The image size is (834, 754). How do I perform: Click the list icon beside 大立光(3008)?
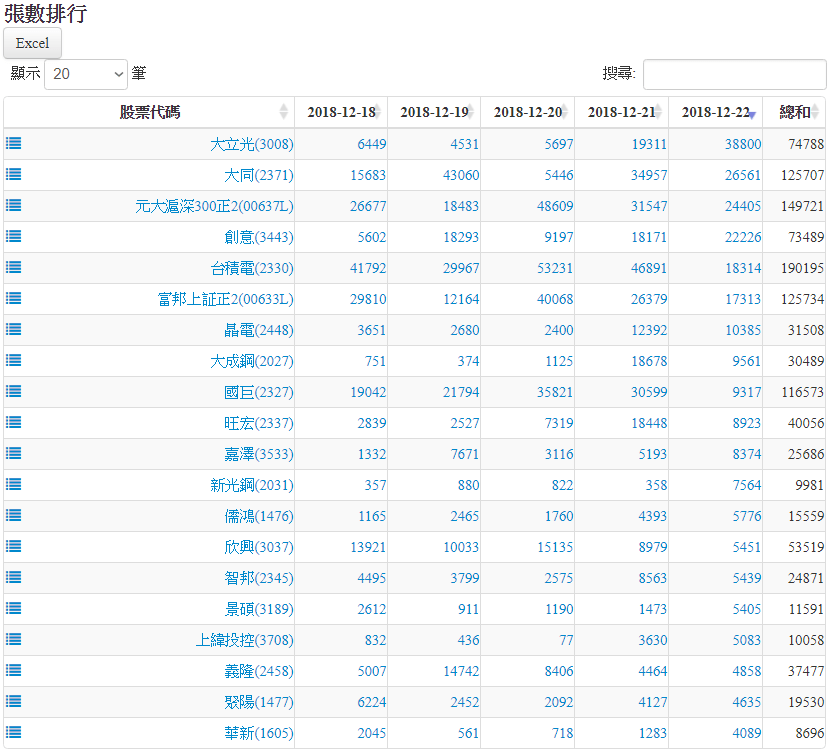tap(14, 143)
